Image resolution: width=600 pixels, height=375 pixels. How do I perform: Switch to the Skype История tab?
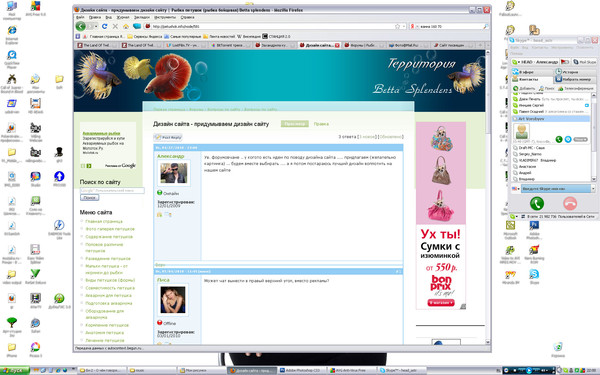pyautogui.click(x=570, y=72)
